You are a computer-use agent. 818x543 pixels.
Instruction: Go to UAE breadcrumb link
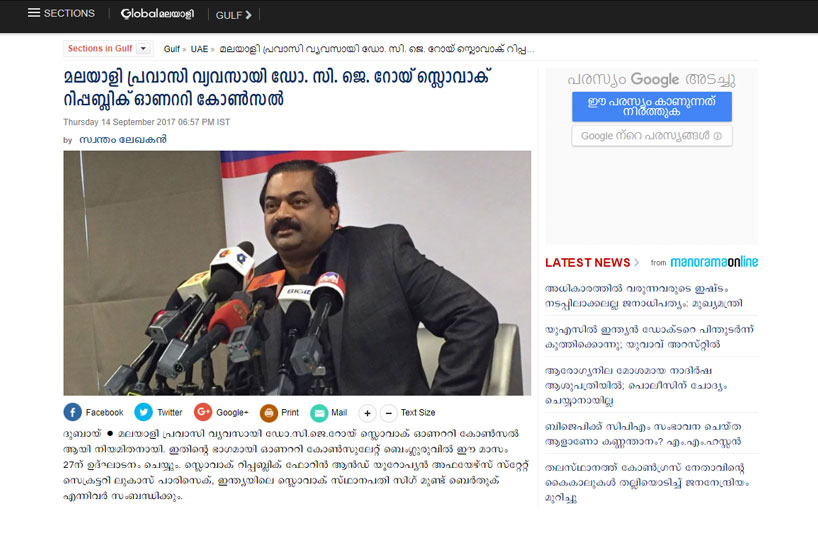(x=199, y=49)
